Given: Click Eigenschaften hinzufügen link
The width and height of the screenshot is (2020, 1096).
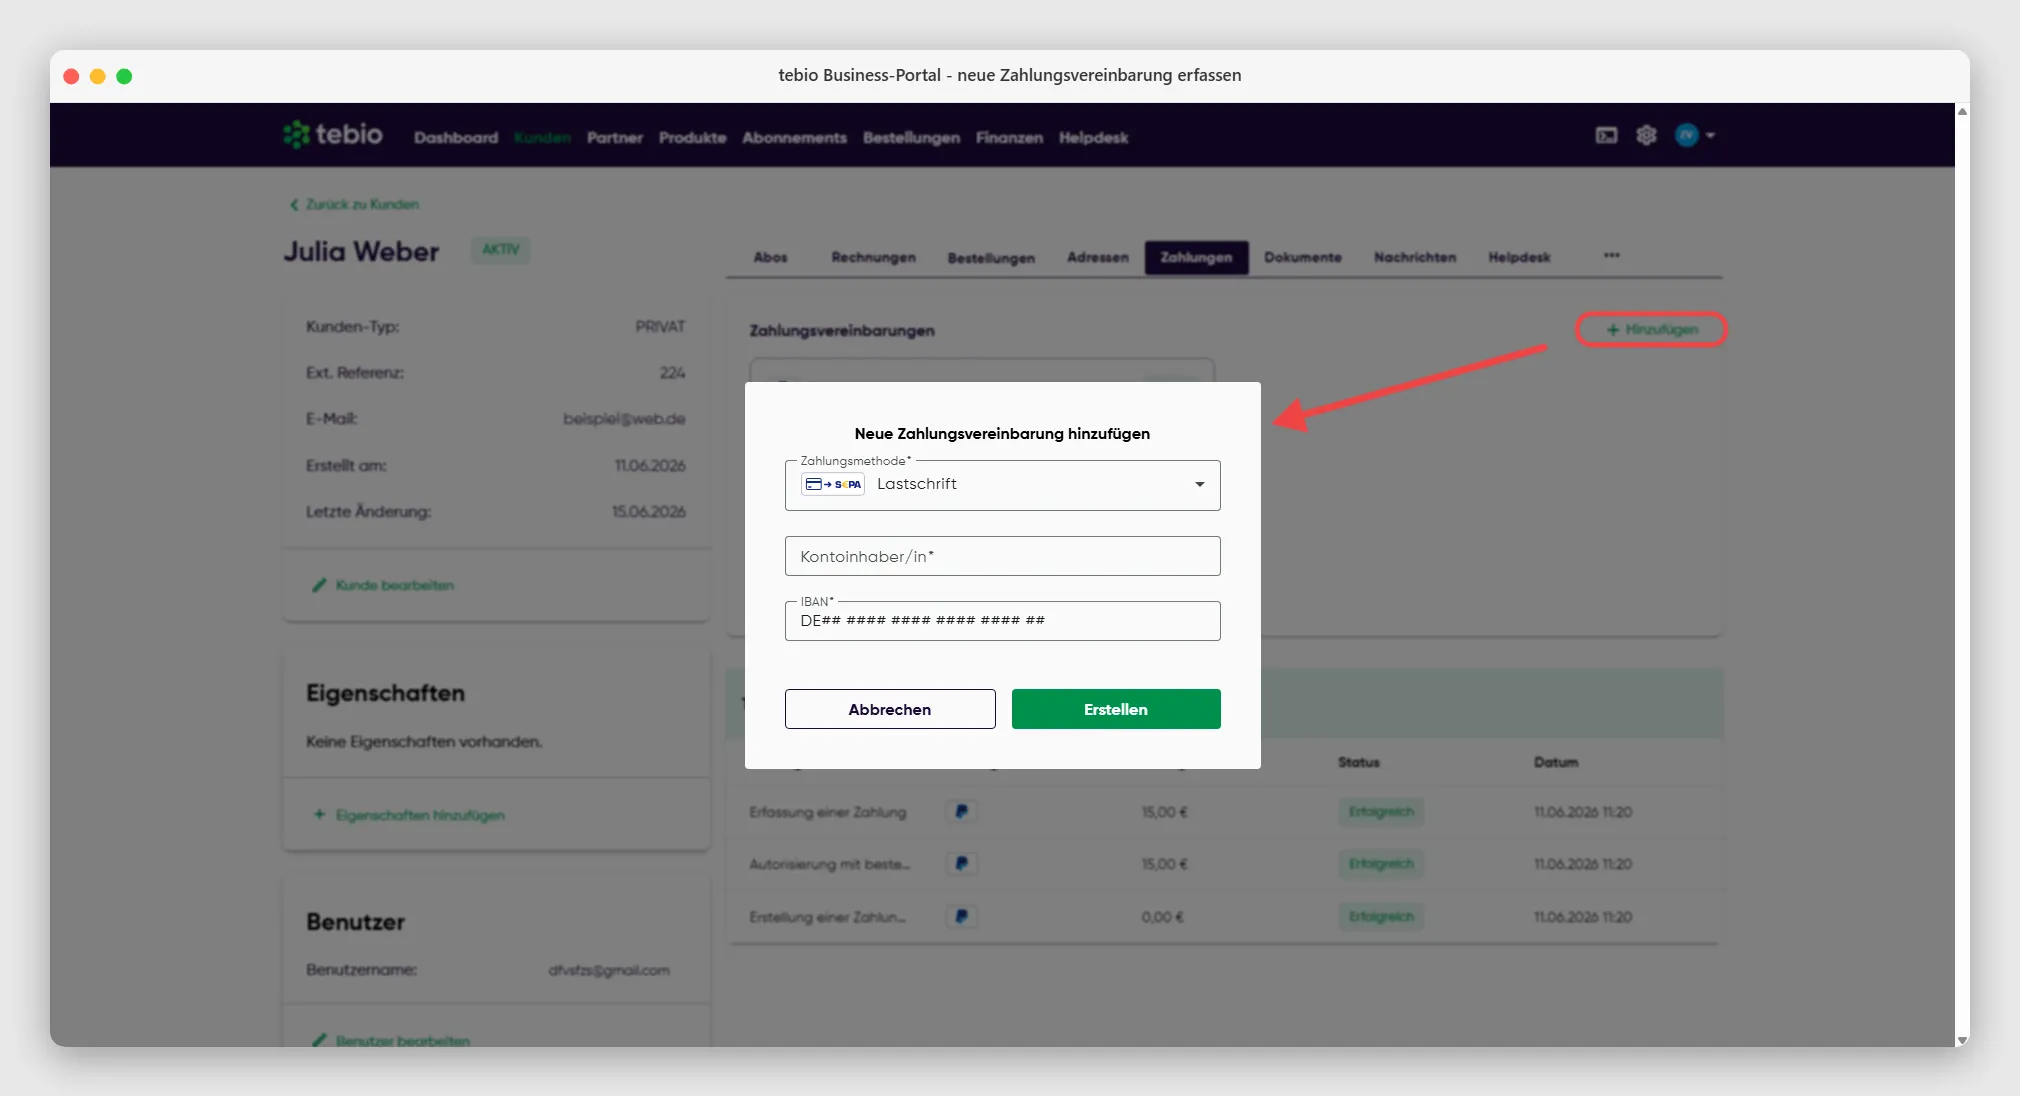Looking at the screenshot, I should point(409,815).
